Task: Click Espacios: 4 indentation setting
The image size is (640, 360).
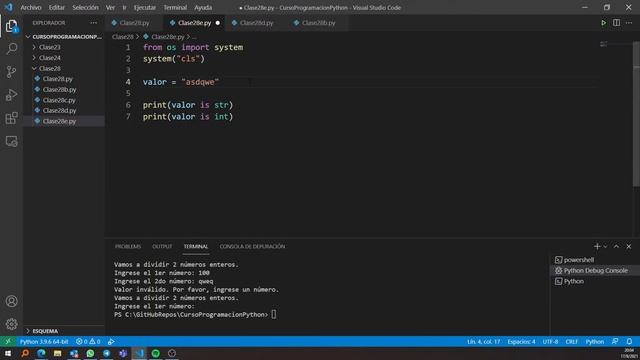Action: point(521,342)
